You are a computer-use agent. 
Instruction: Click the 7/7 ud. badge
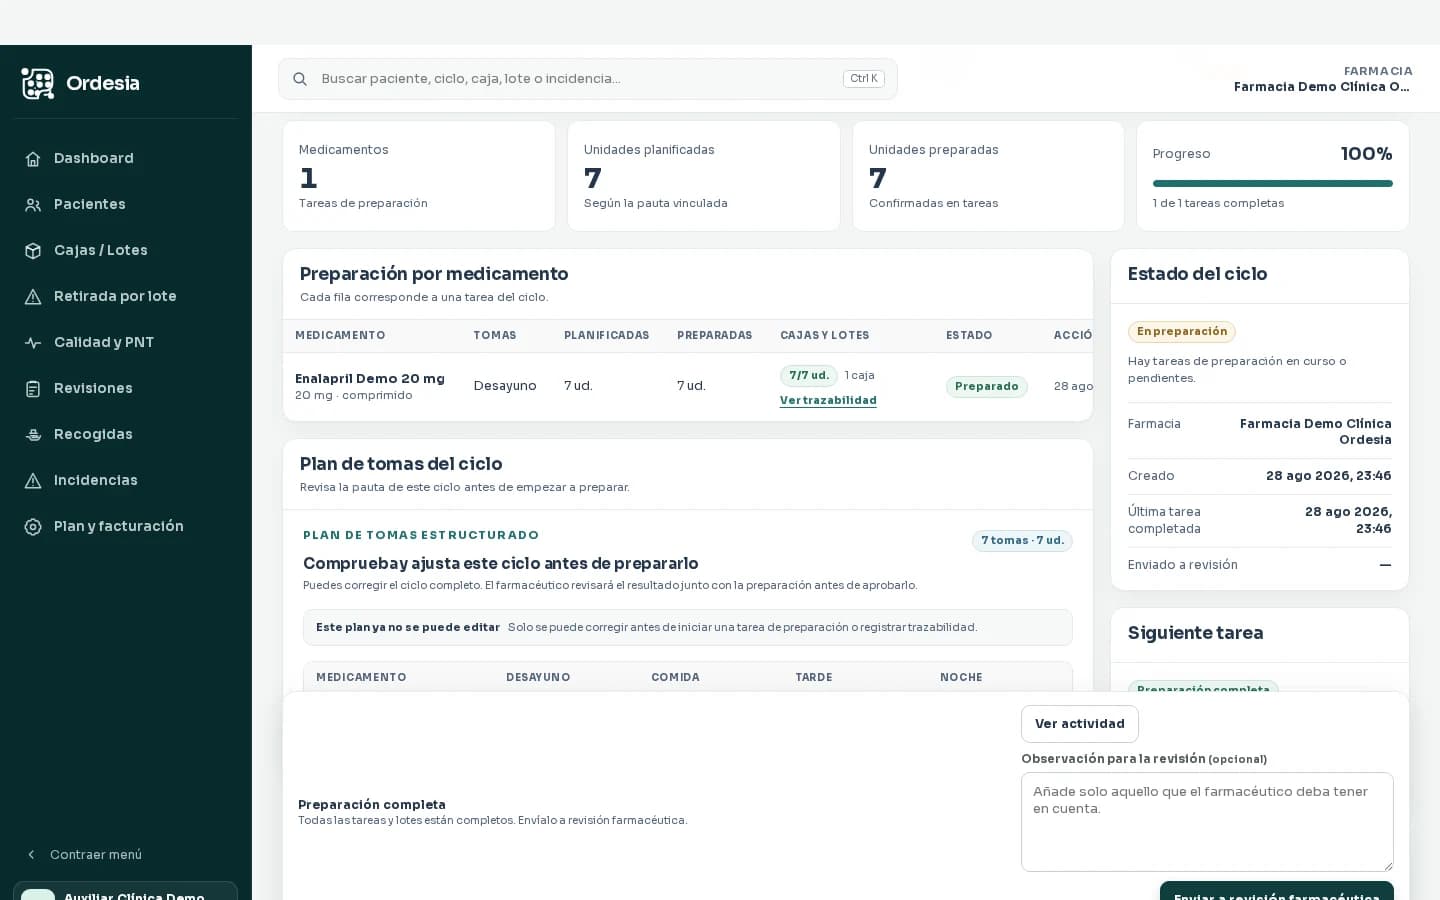coord(809,376)
